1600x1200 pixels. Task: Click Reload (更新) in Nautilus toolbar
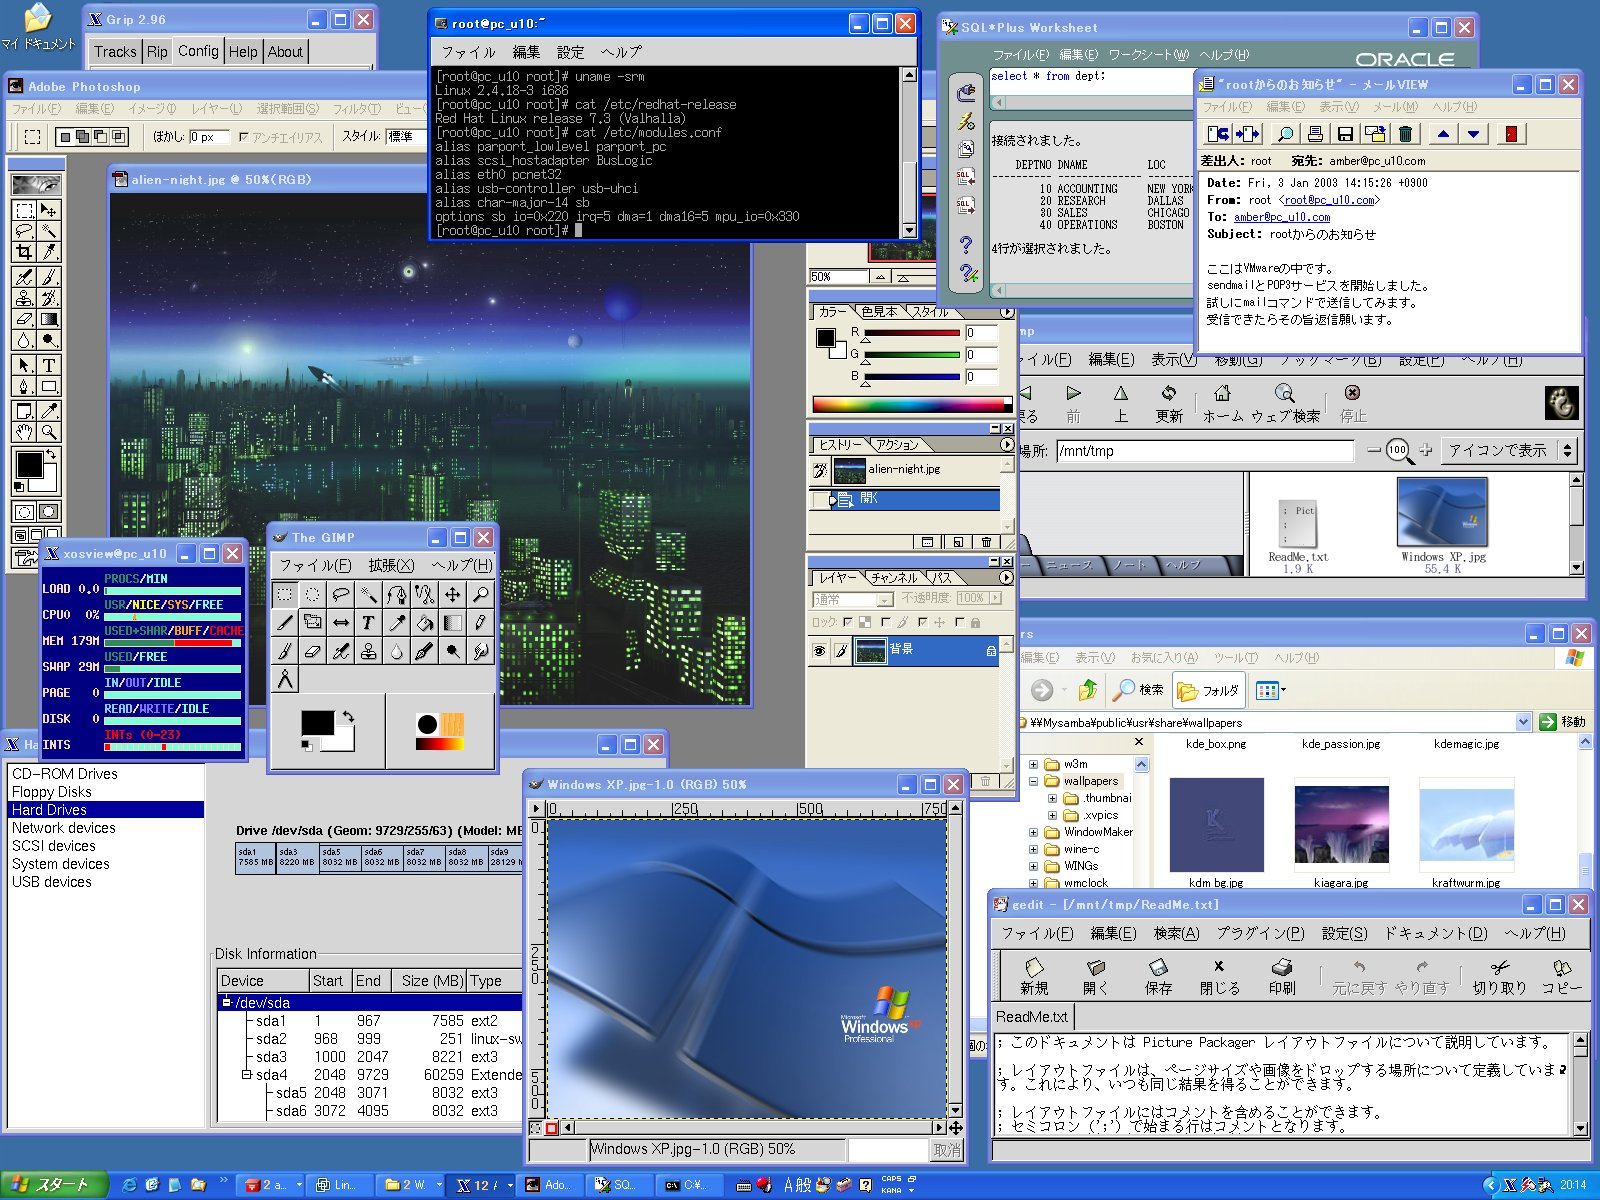click(1168, 403)
